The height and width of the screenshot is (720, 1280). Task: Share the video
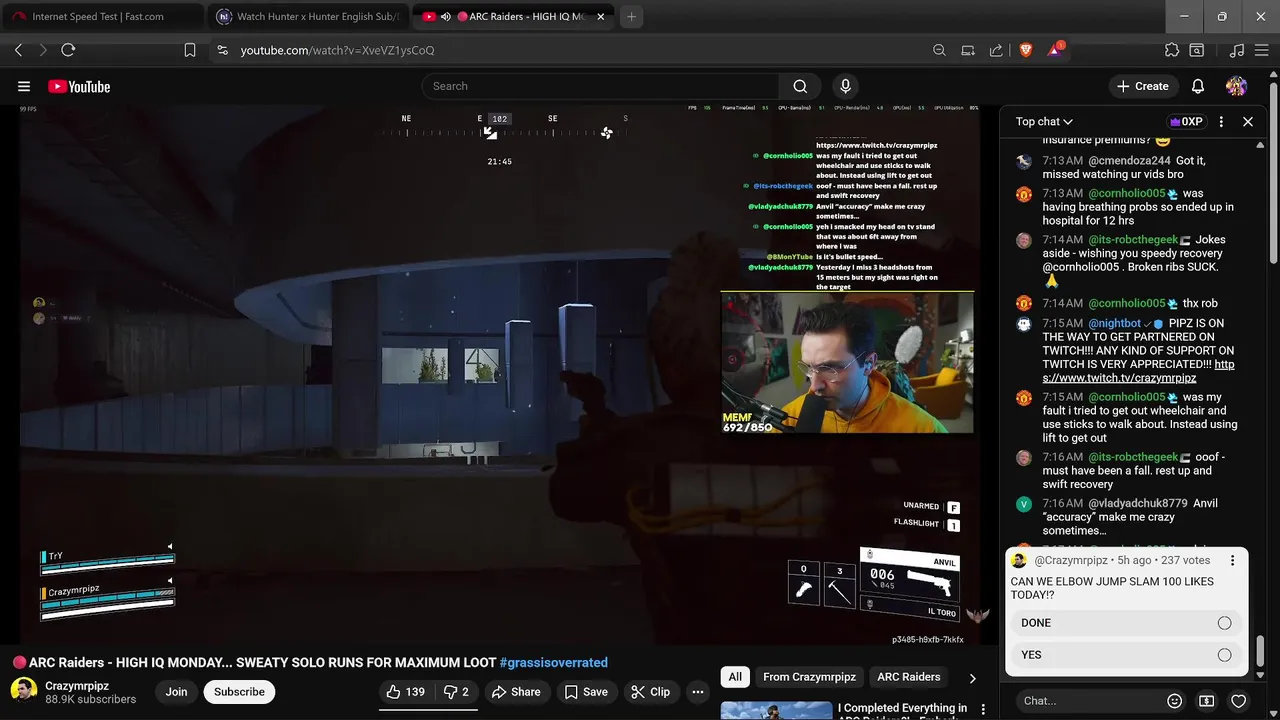click(515, 692)
